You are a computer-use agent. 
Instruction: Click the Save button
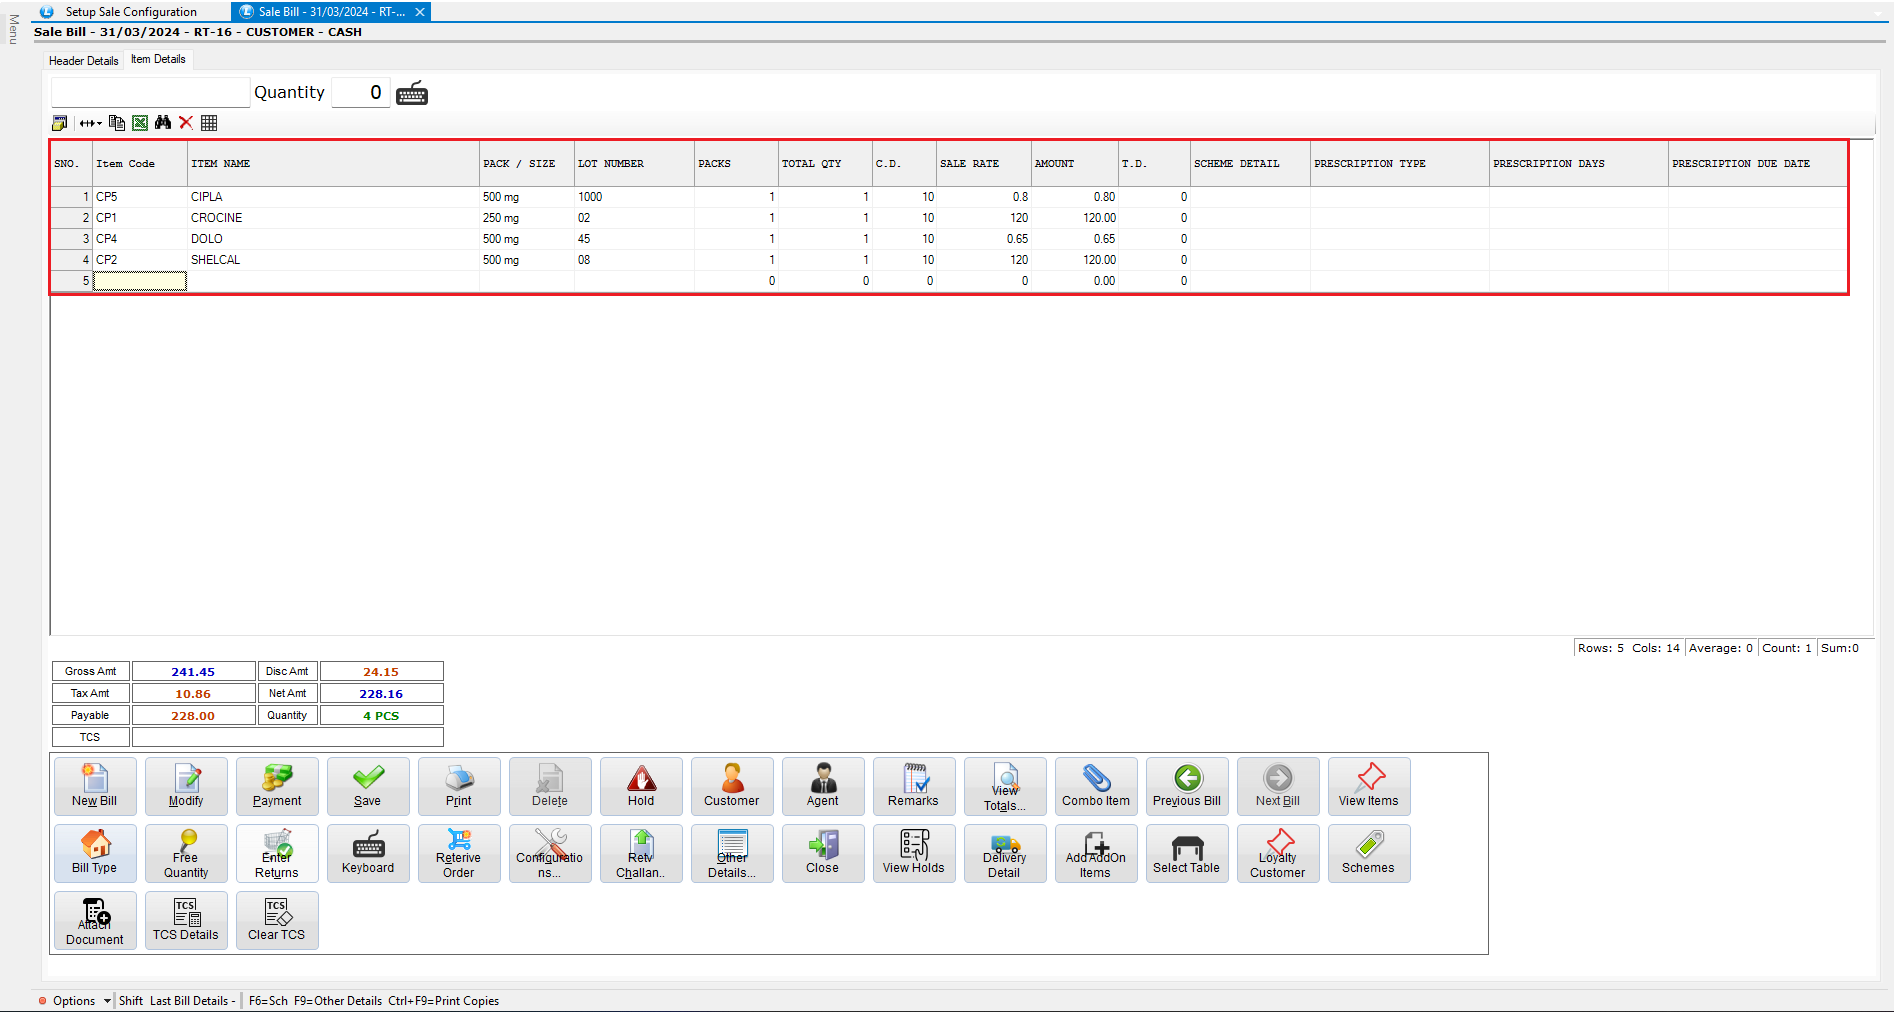point(368,786)
